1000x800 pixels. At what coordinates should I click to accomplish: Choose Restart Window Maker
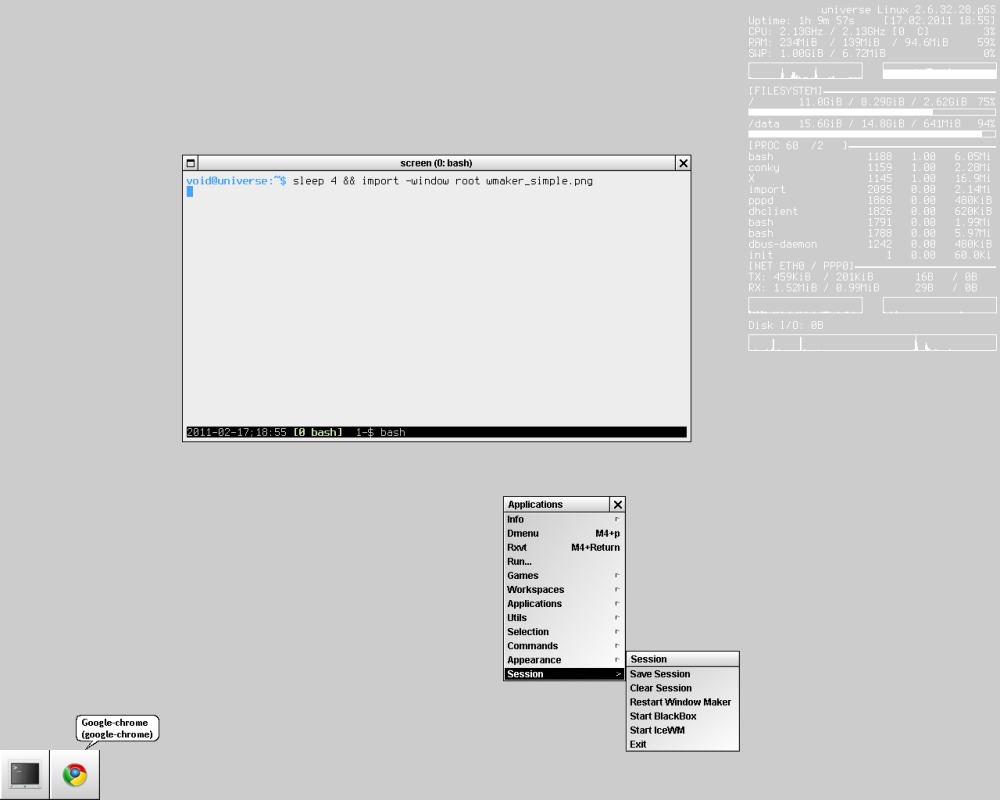pos(682,702)
